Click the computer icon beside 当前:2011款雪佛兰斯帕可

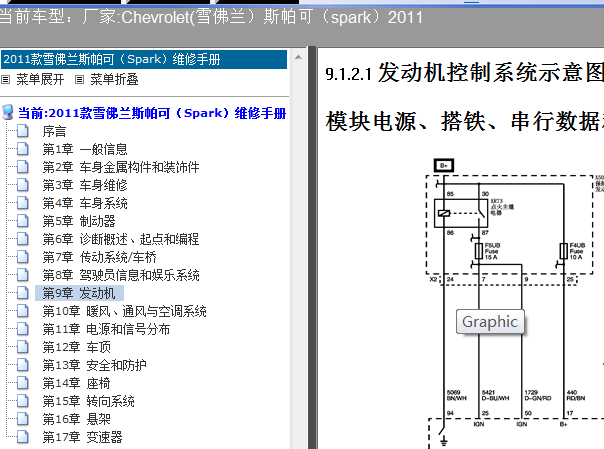click(x=8, y=112)
